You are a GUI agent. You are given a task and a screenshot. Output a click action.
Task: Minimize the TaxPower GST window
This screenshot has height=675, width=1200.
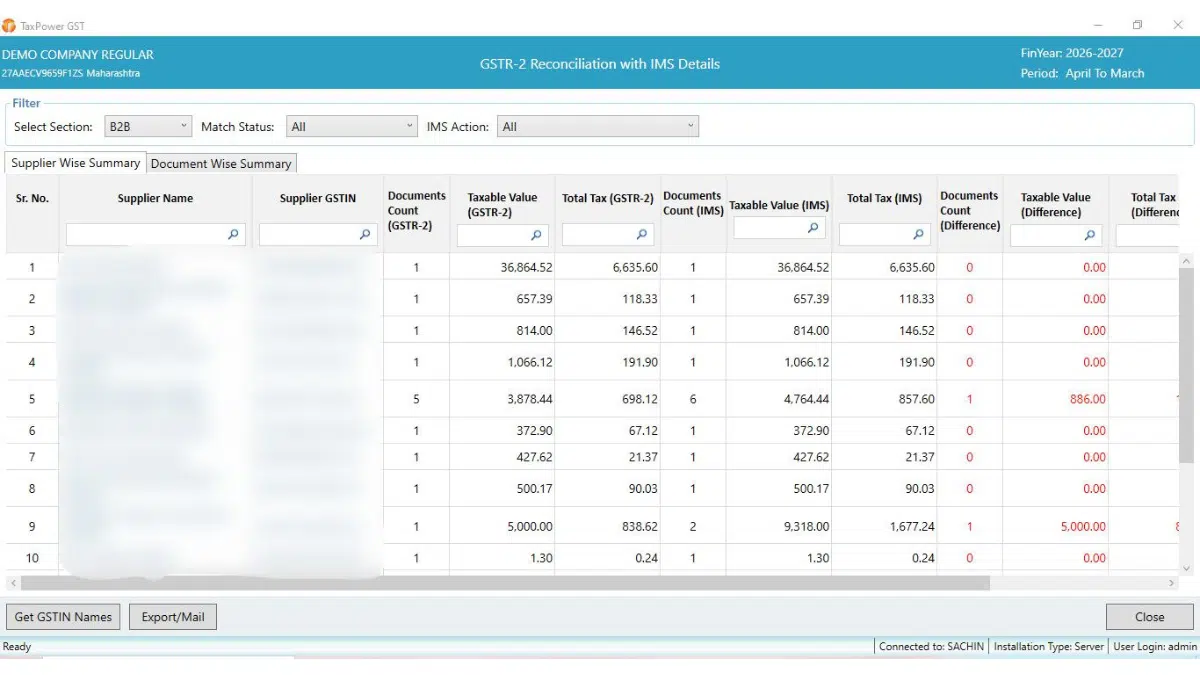1098,25
